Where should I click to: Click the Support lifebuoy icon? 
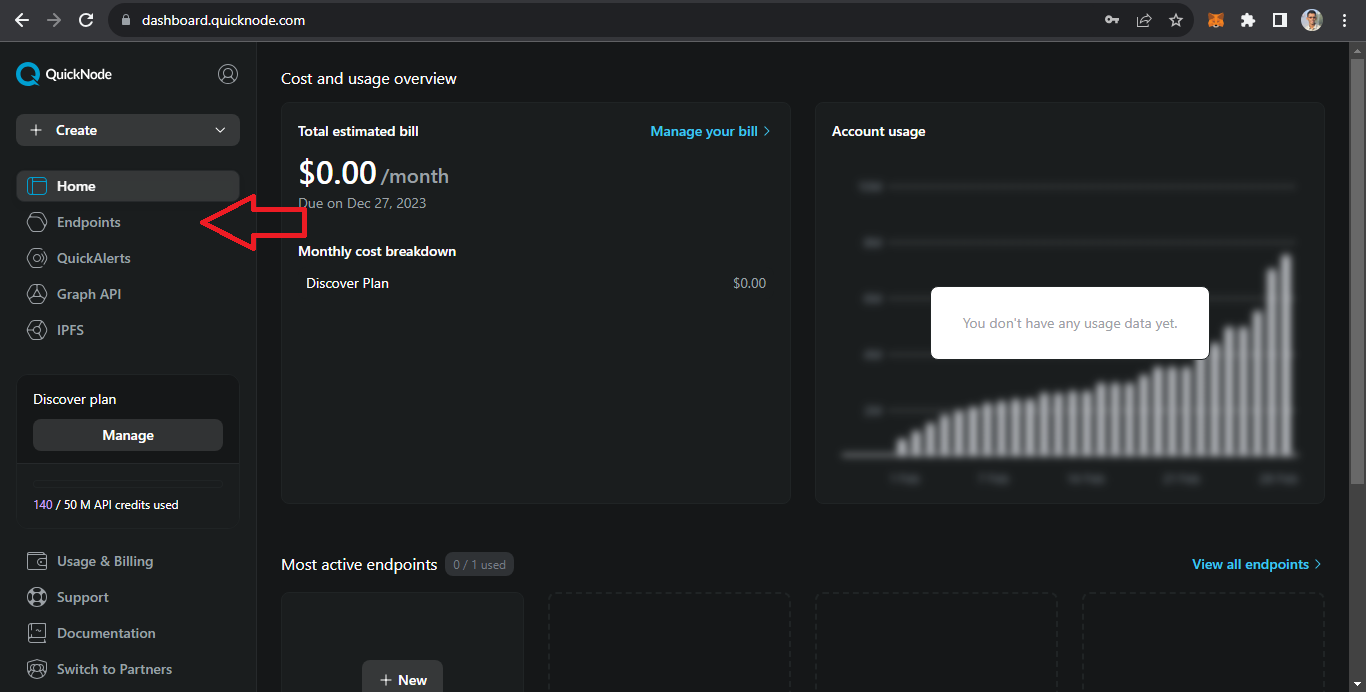click(37, 597)
